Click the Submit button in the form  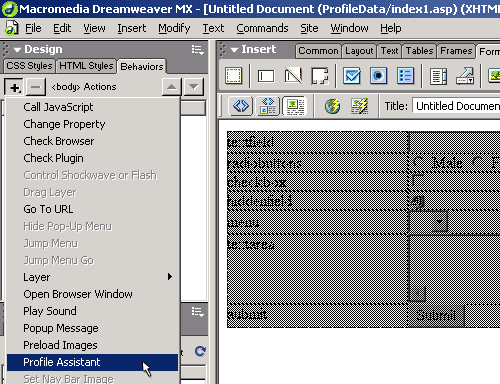436,315
